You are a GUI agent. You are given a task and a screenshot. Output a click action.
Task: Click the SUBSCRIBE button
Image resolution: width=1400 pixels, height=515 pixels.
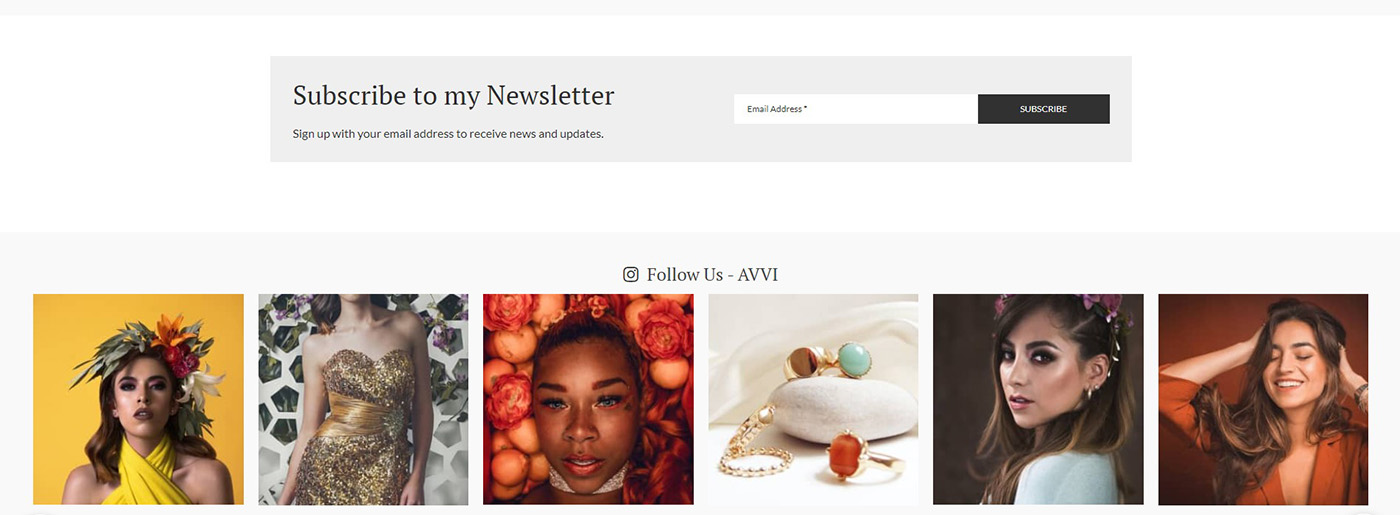[x=1043, y=109]
